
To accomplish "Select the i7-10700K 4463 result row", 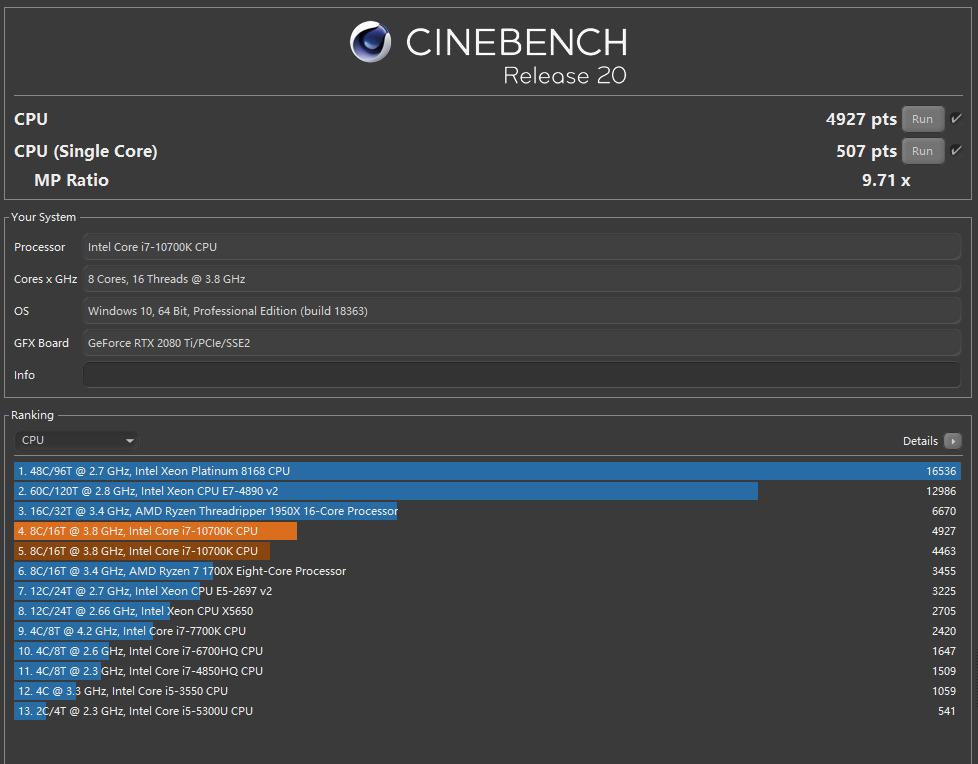I will click(143, 551).
